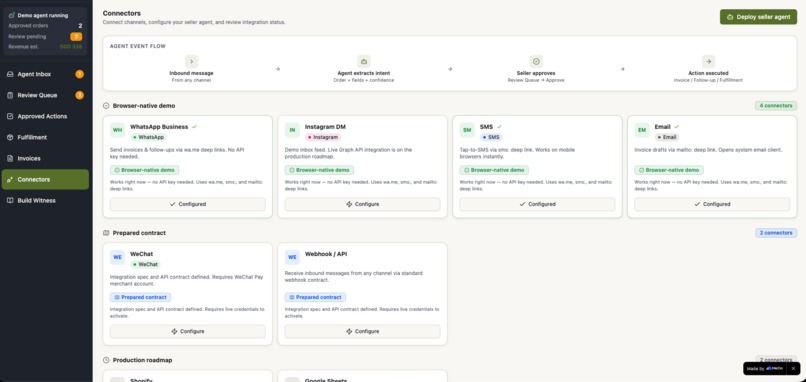Screen dimensions: 806x382
Task: Click the Build Witness book icon
Action: point(10,201)
